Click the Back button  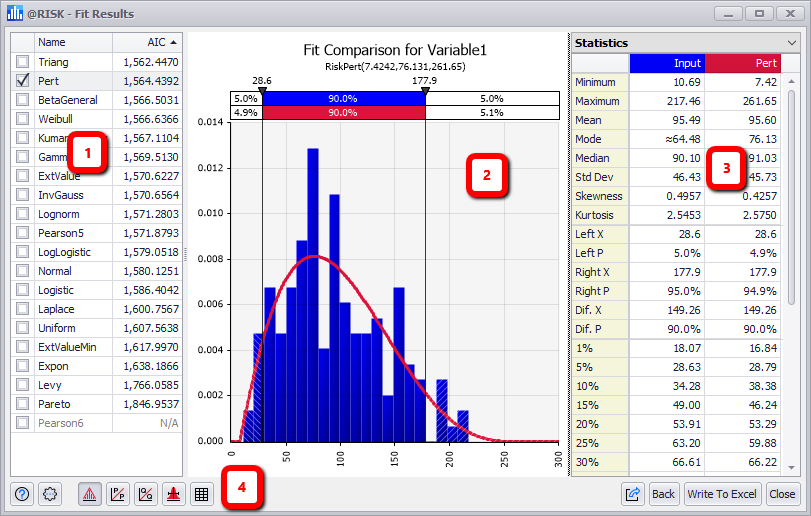point(663,493)
